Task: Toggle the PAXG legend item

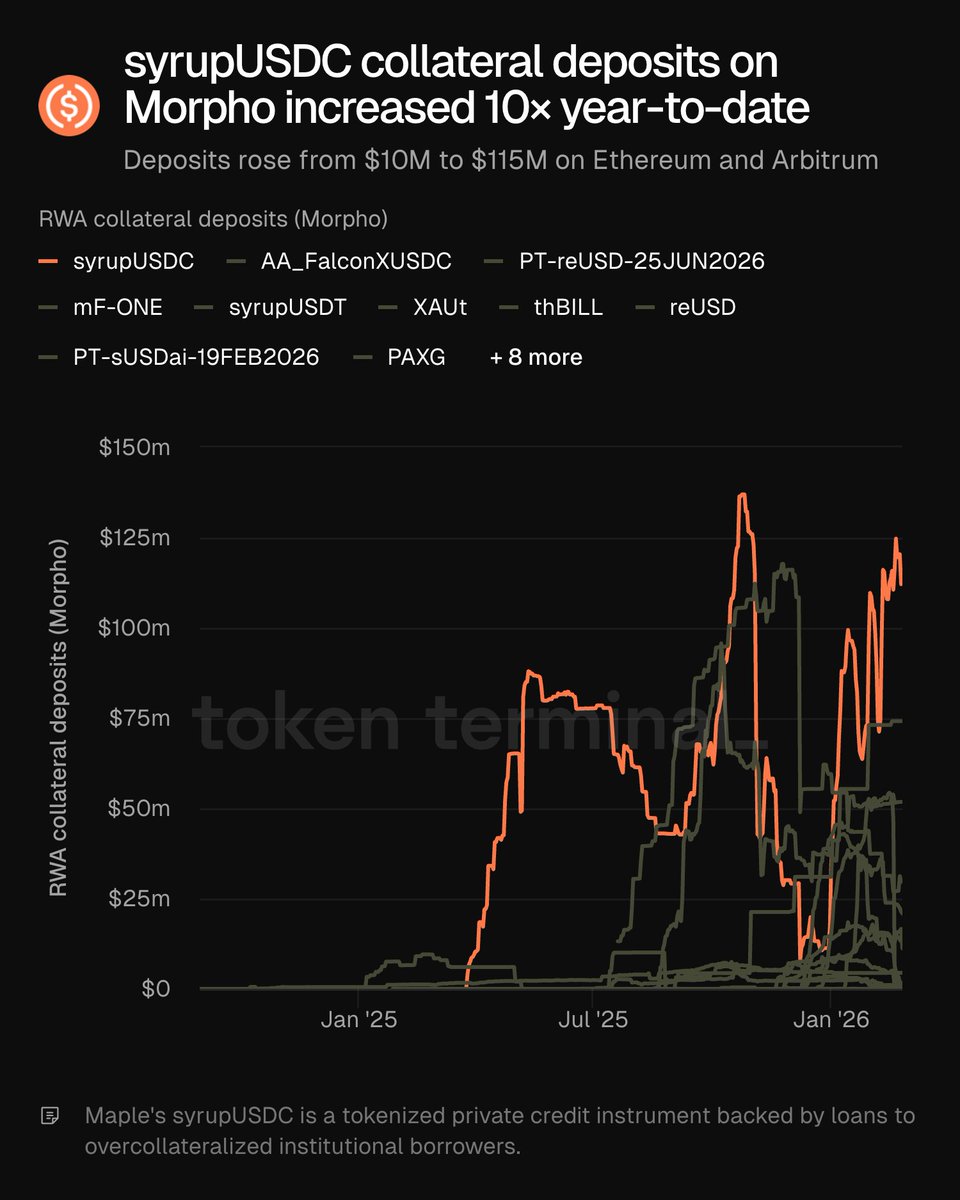Action: click(x=416, y=357)
